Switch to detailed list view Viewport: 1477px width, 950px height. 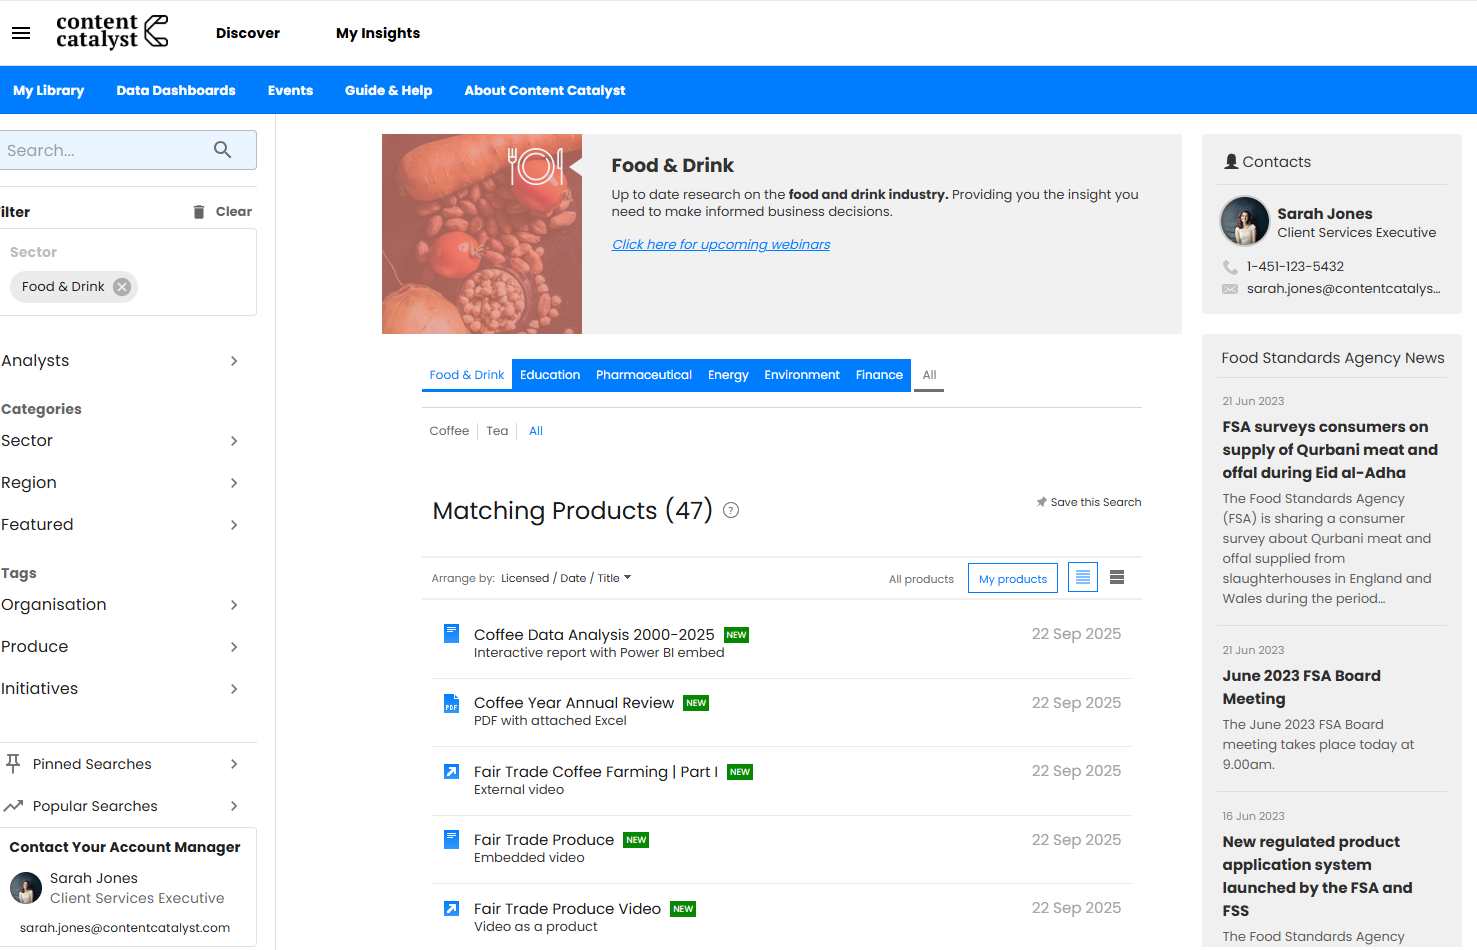[1082, 578]
